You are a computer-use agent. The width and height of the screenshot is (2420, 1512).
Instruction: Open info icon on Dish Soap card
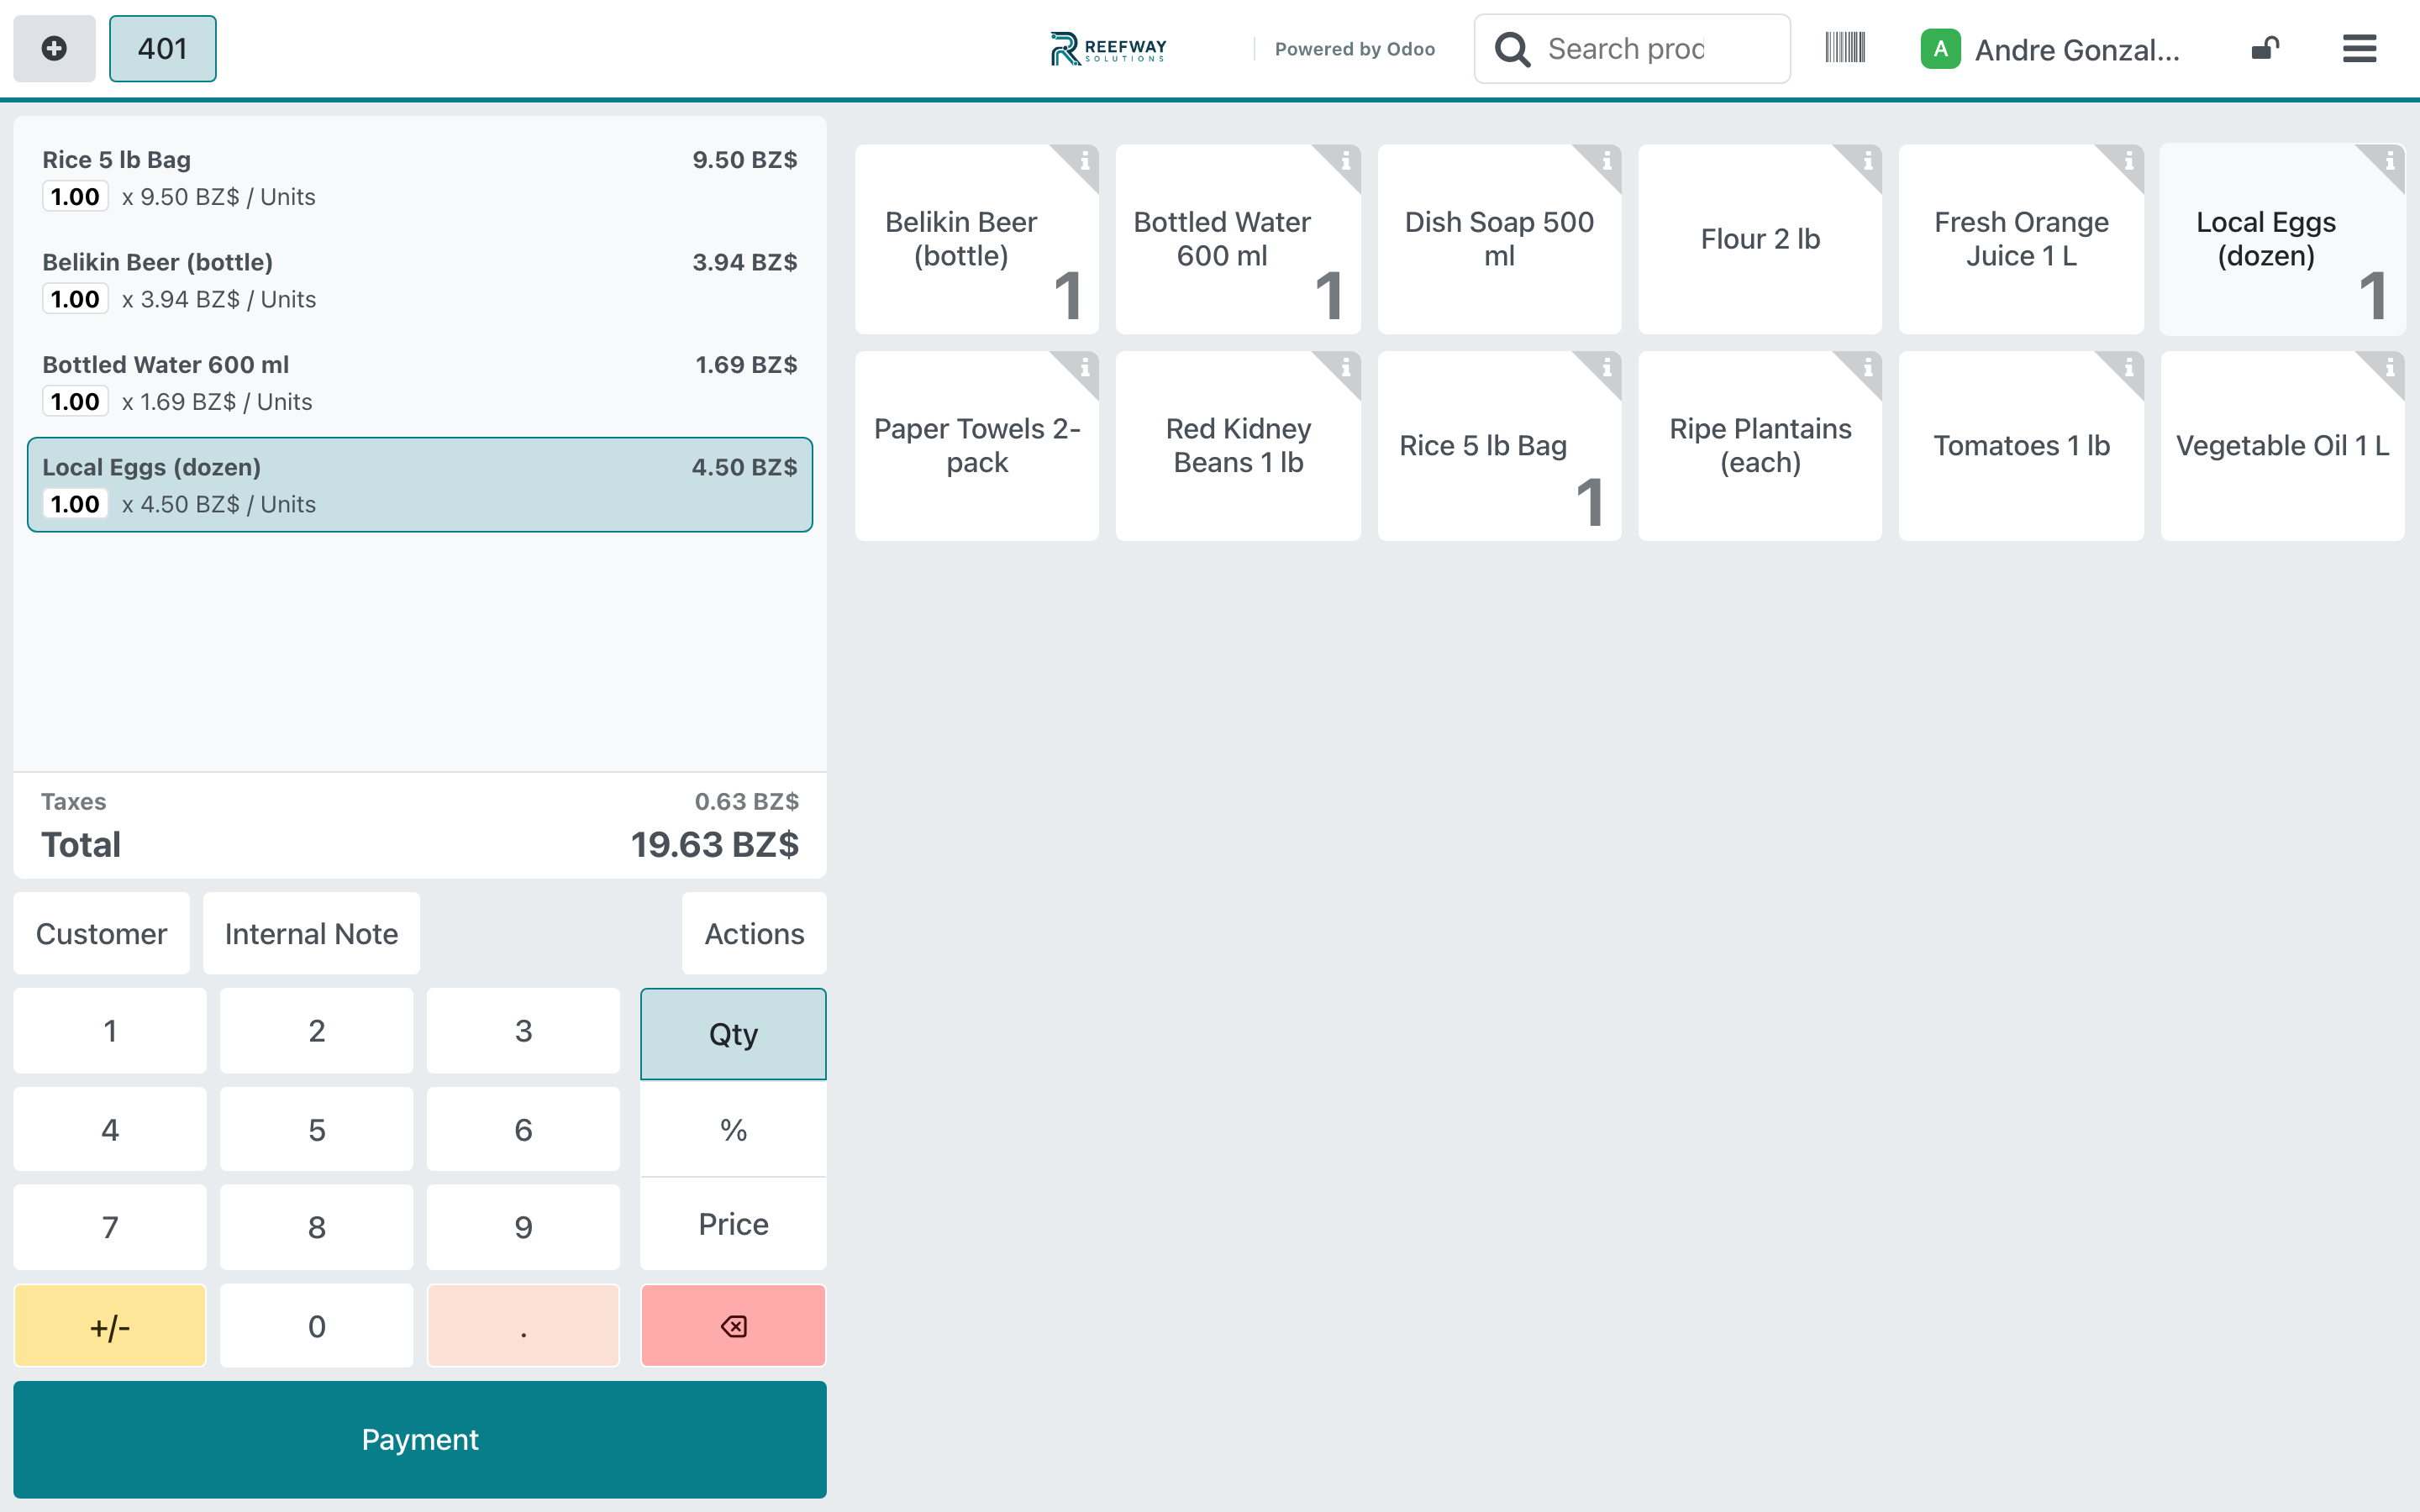[x=1606, y=161]
